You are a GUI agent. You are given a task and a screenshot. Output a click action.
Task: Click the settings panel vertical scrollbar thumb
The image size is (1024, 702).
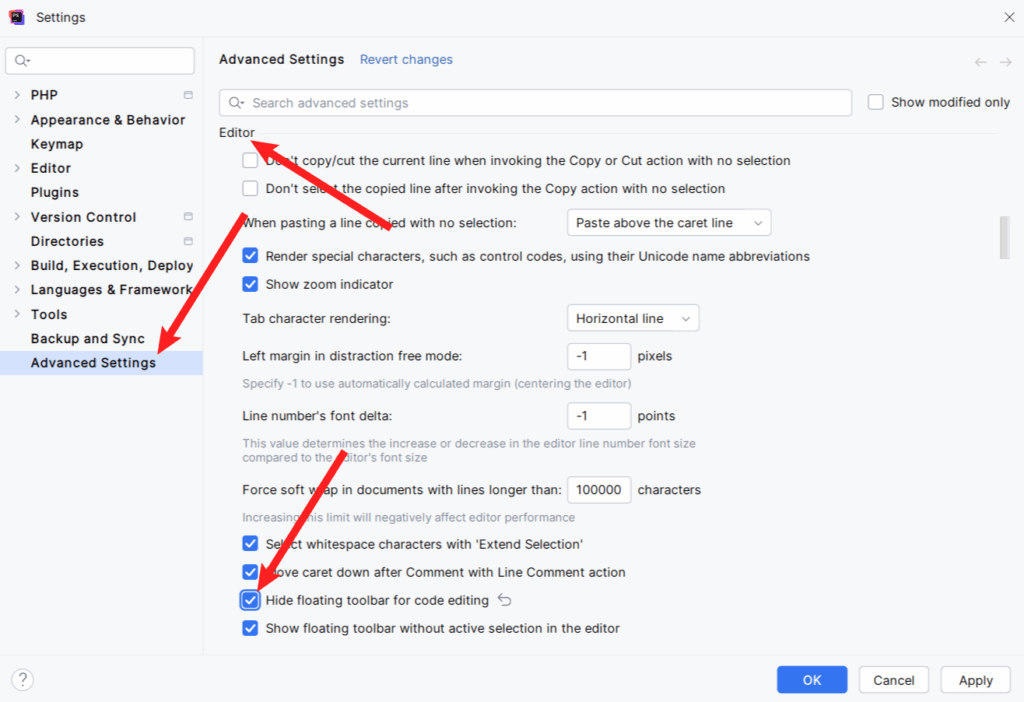(1004, 238)
